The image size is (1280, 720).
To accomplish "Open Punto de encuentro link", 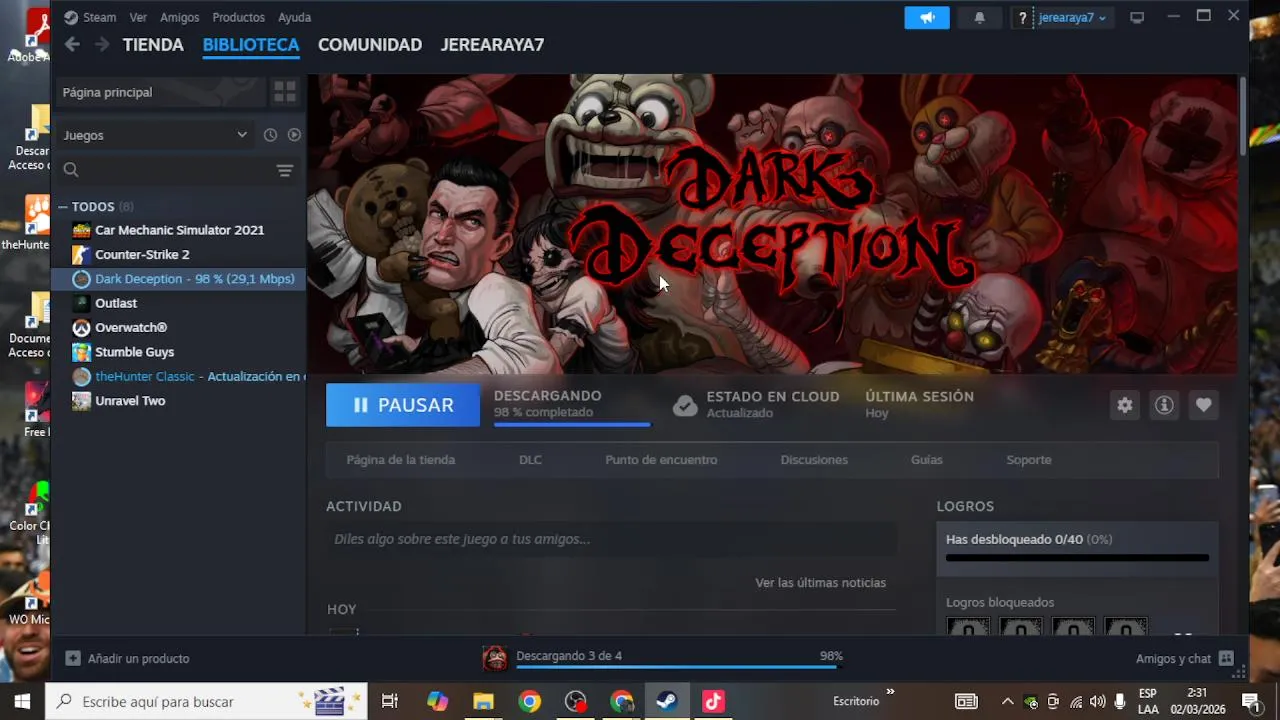I will (x=661, y=460).
